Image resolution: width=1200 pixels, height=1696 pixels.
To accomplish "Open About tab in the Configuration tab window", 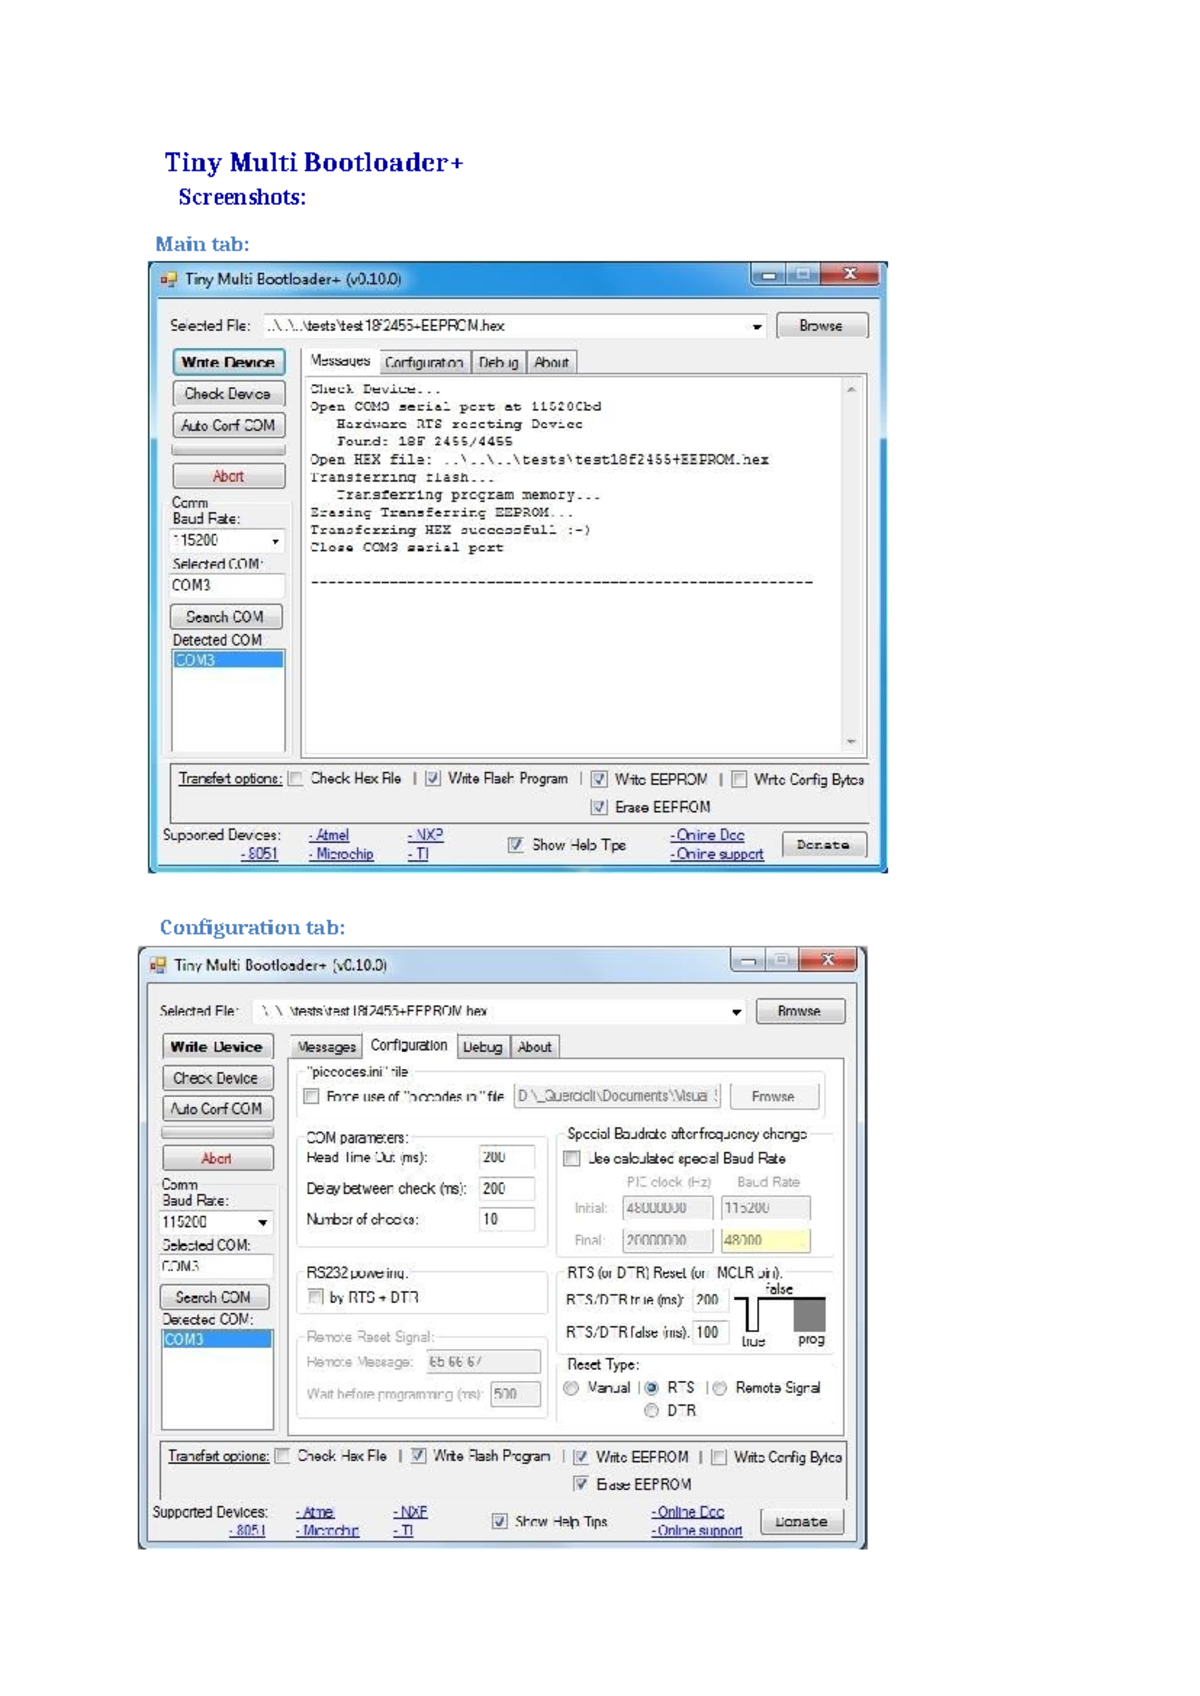I will tap(534, 1047).
